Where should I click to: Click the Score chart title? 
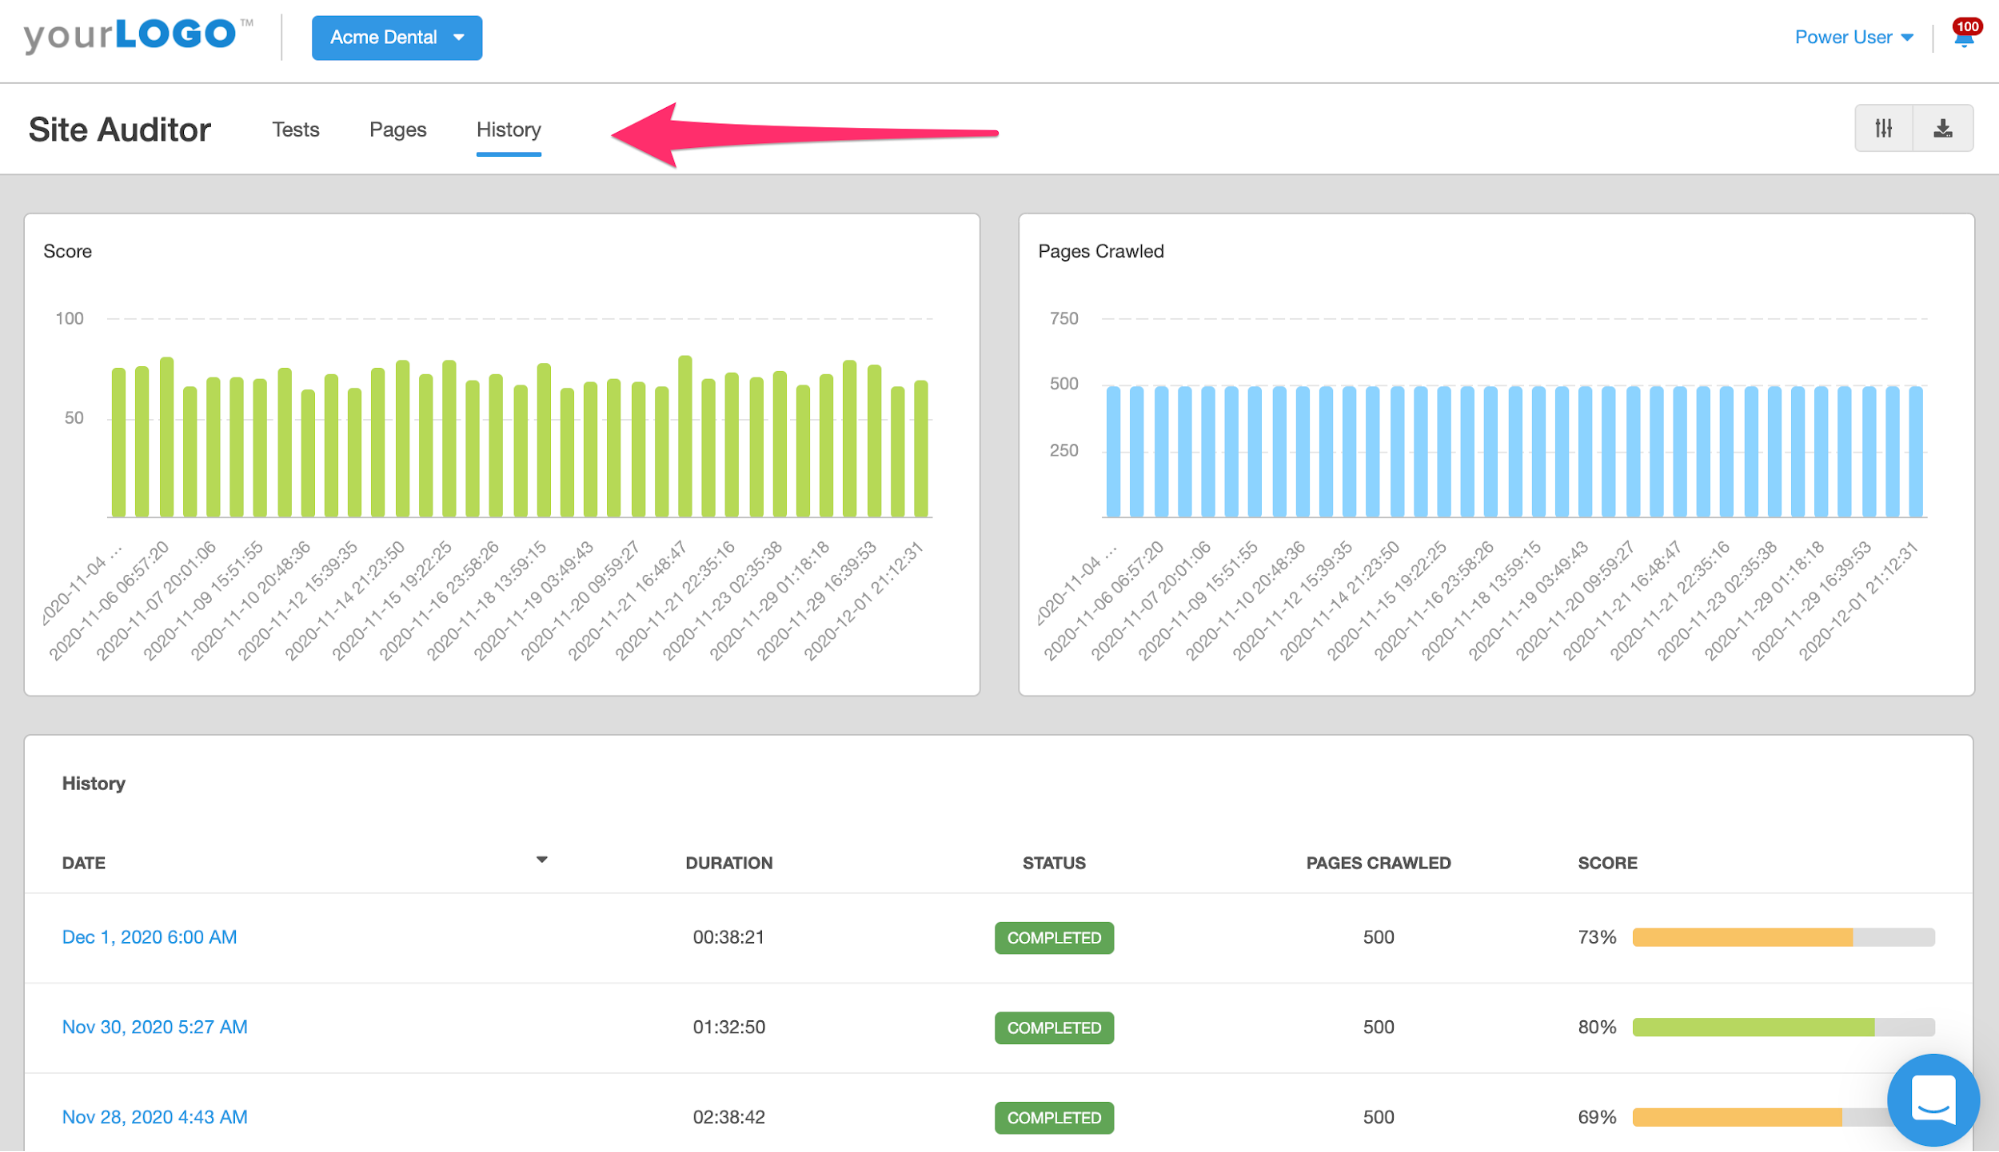68,251
